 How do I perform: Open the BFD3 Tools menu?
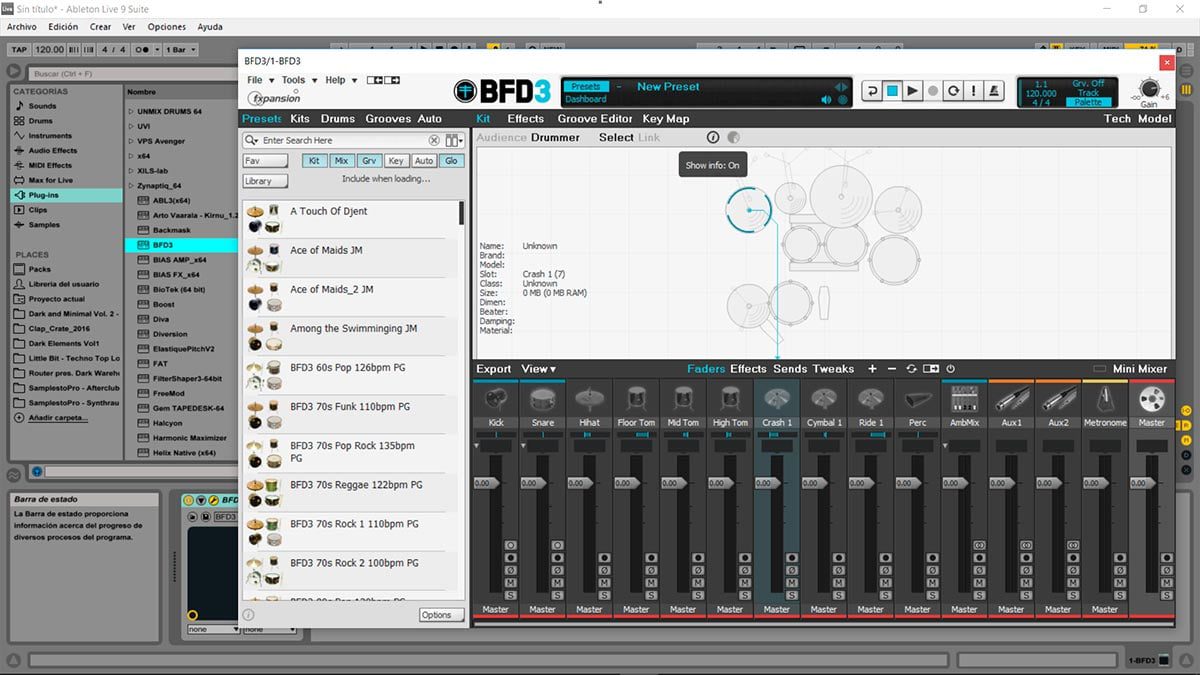(x=298, y=80)
